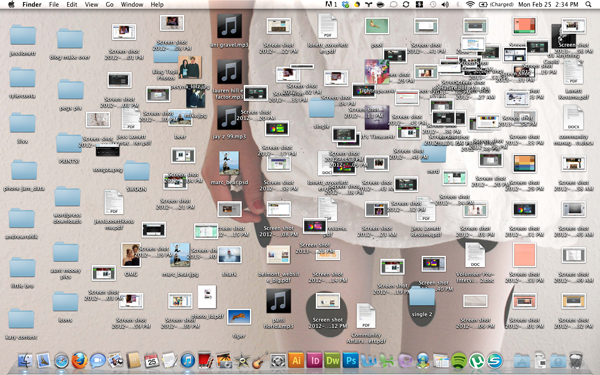
Task: Open the Wi-Fi status menu
Action: point(470,5)
